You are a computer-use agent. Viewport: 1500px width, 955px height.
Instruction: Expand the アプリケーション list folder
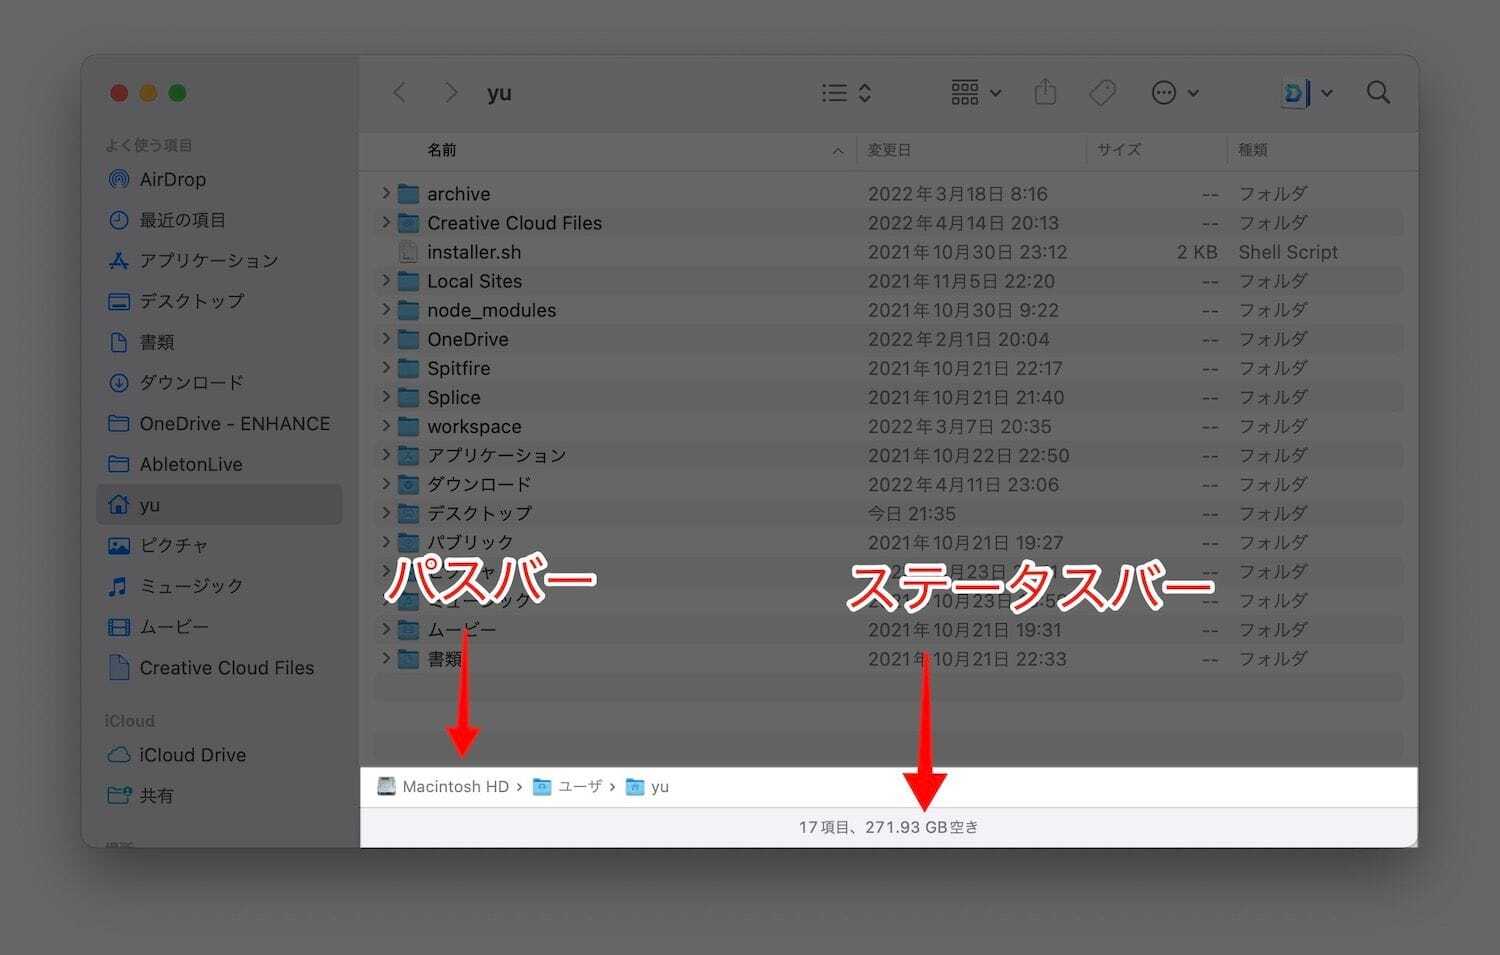coord(386,454)
